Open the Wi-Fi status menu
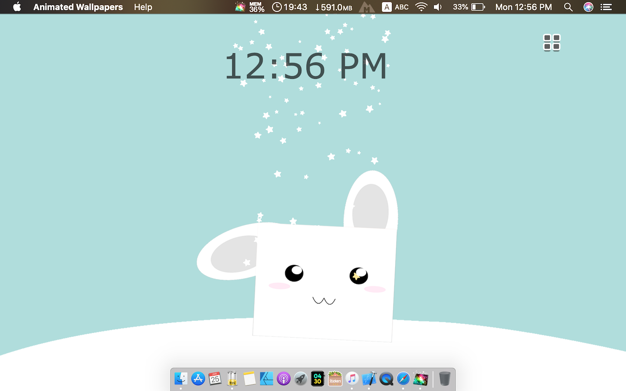The width and height of the screenshot is (626, 391). [x=421, y=7]
